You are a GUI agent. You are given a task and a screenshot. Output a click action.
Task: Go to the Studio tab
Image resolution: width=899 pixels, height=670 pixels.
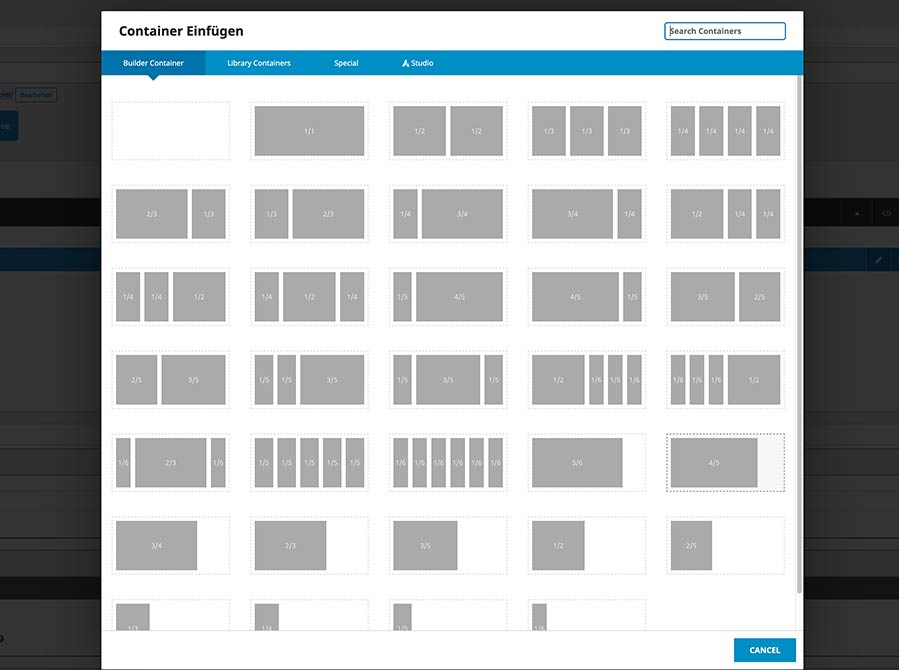point(417,62)
